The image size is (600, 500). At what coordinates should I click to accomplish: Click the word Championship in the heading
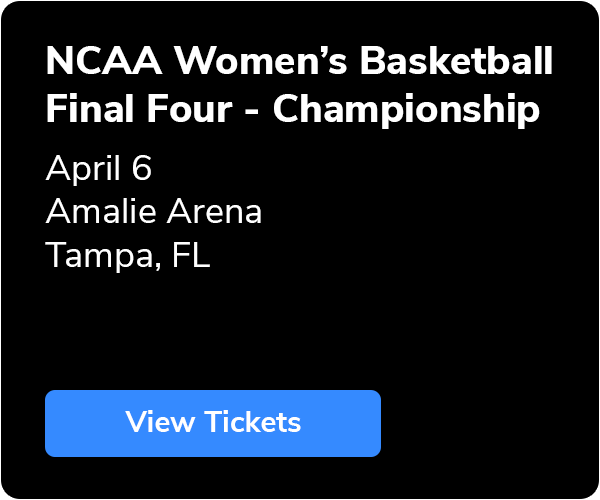click(406, 110)
